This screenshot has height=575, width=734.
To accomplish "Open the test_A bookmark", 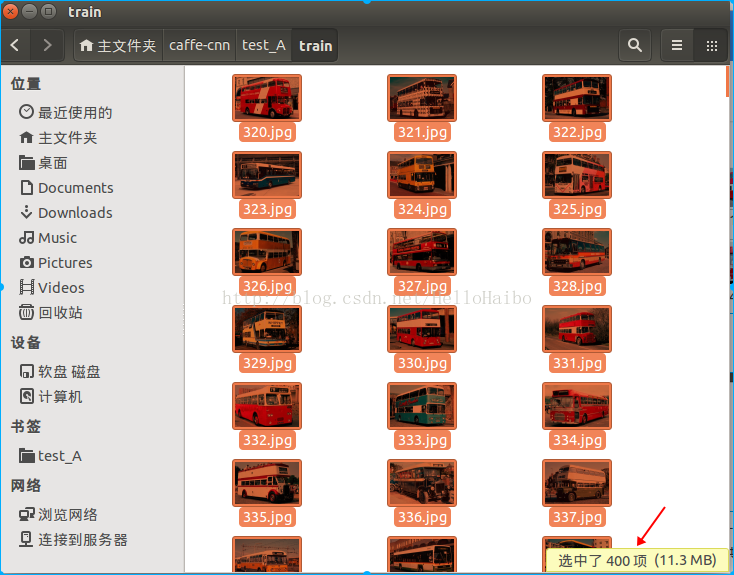I will 93,456.
